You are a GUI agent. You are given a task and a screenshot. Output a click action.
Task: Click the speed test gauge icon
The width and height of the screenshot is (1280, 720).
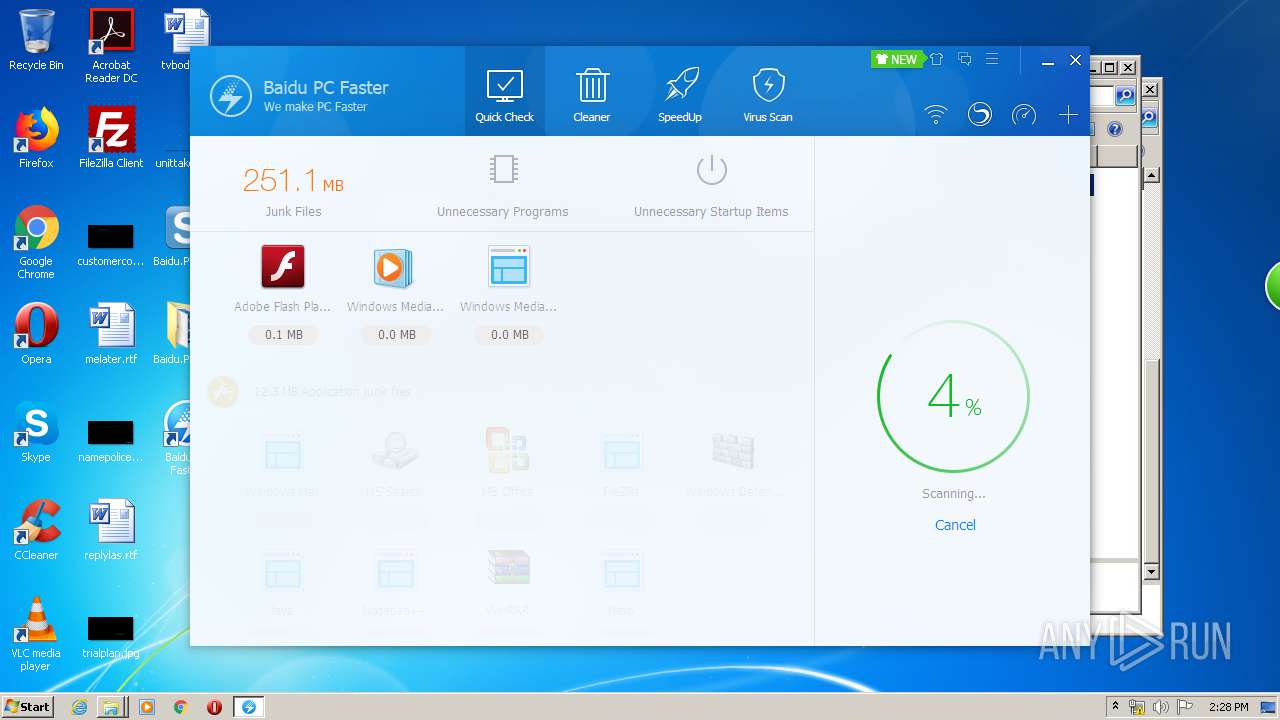click(x=1024, y=115)
